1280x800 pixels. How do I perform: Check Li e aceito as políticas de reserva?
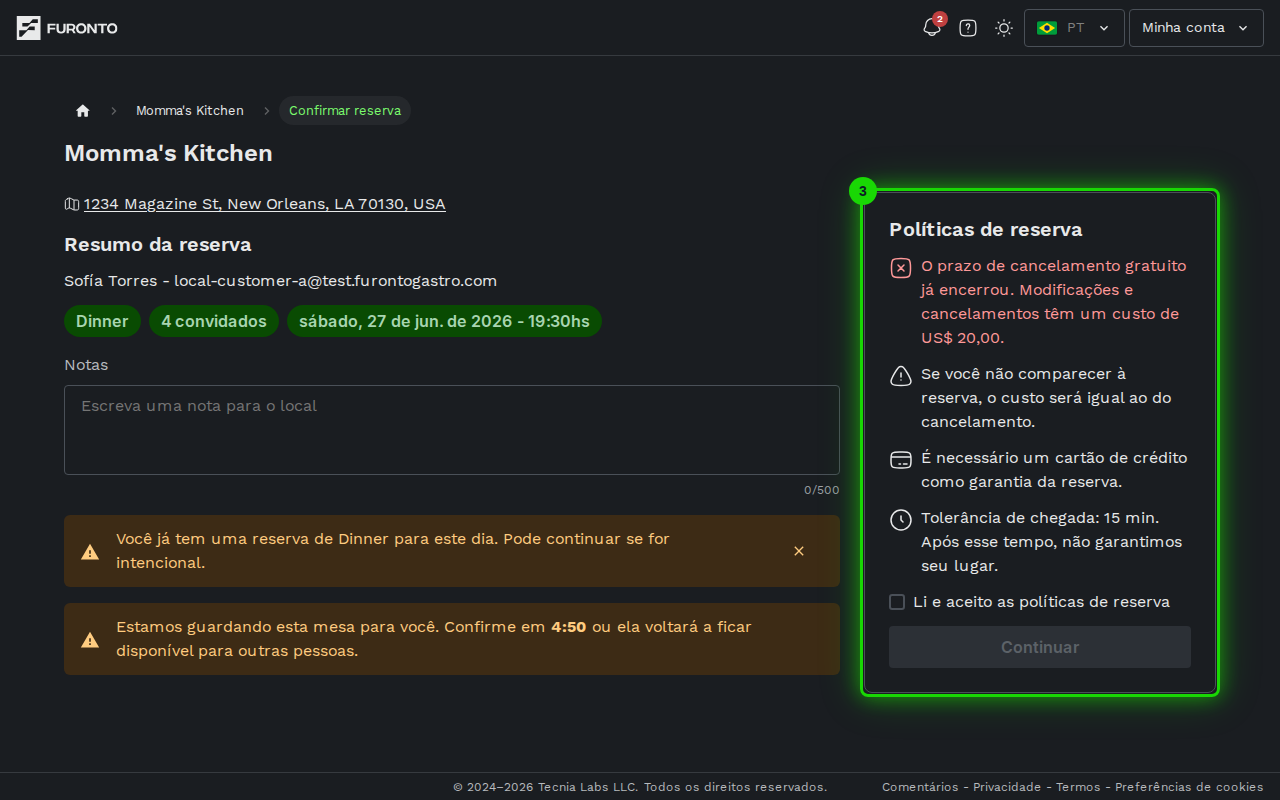pyautogui.click(x=897, y=602)
